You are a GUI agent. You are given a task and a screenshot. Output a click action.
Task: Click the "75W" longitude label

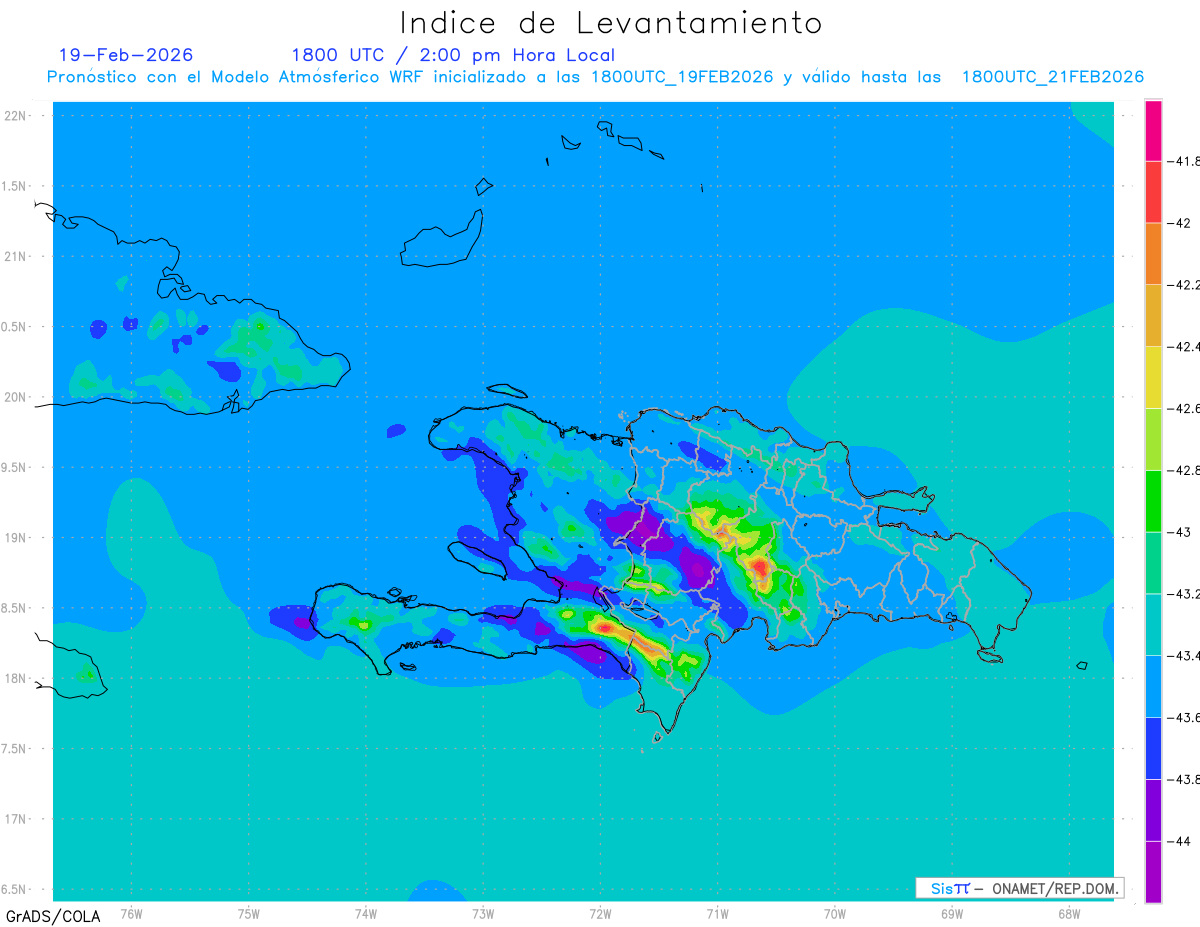coord(249,914)
